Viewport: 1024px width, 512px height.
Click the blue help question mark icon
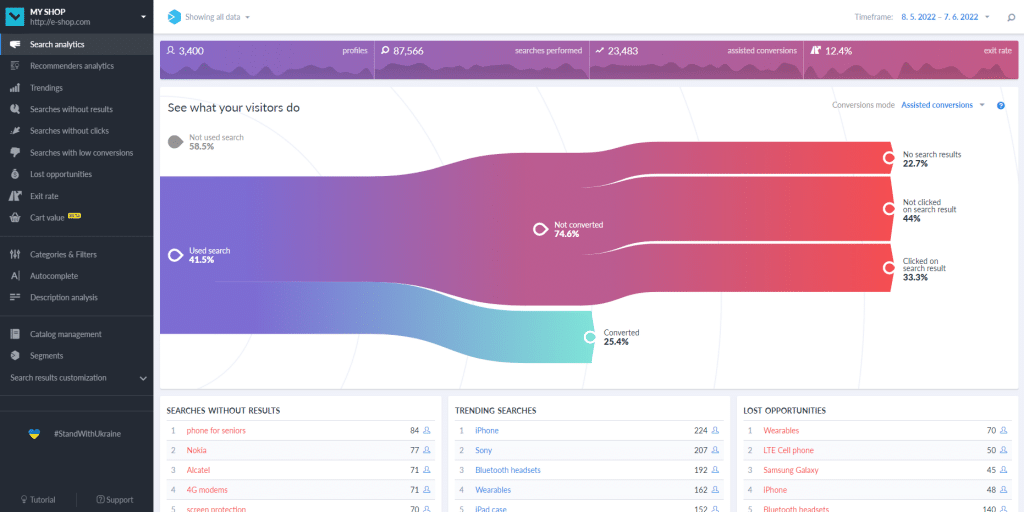coord(1000,105)
